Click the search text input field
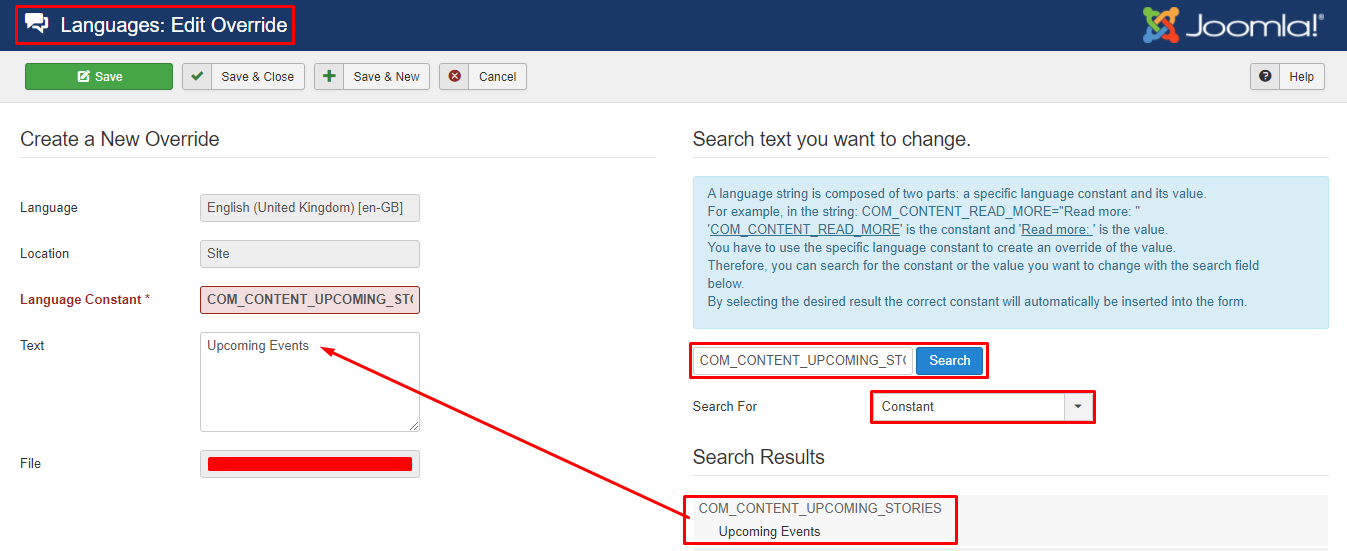Viewport: 1347px width, 551px height. (803, 361)
